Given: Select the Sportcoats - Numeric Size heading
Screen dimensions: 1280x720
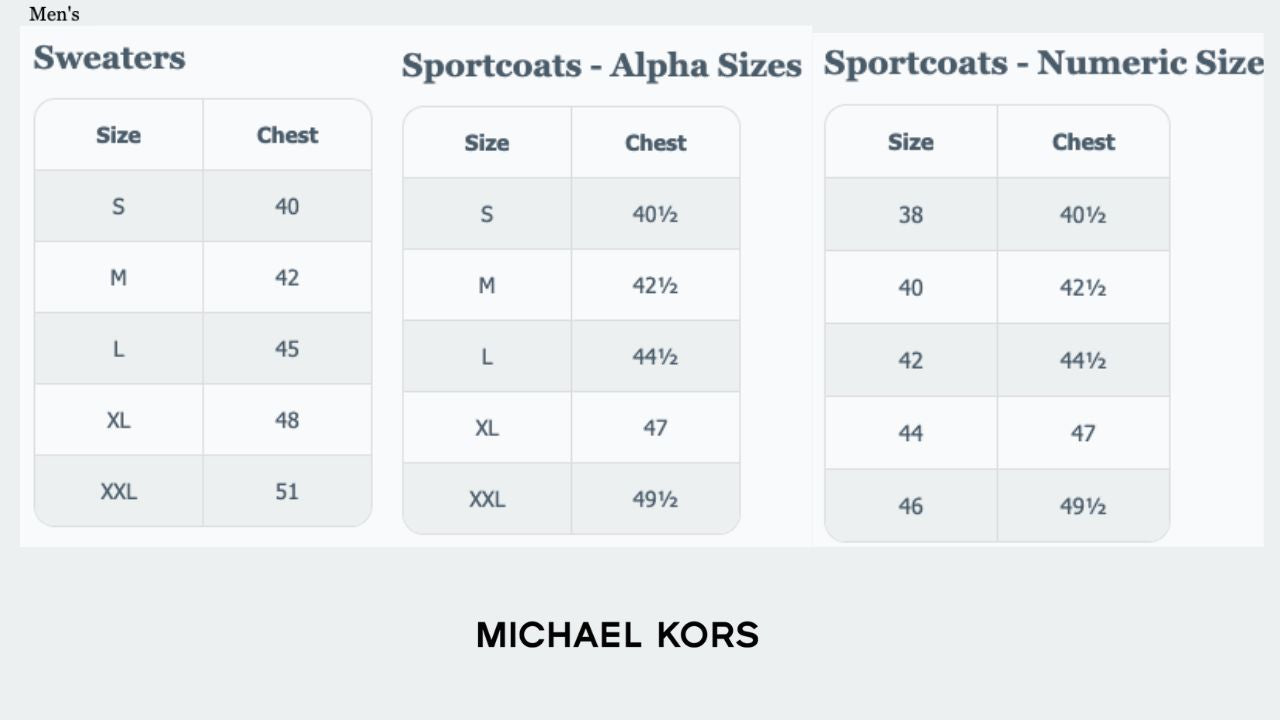Looking at the screenshot, I should 1043,64.
